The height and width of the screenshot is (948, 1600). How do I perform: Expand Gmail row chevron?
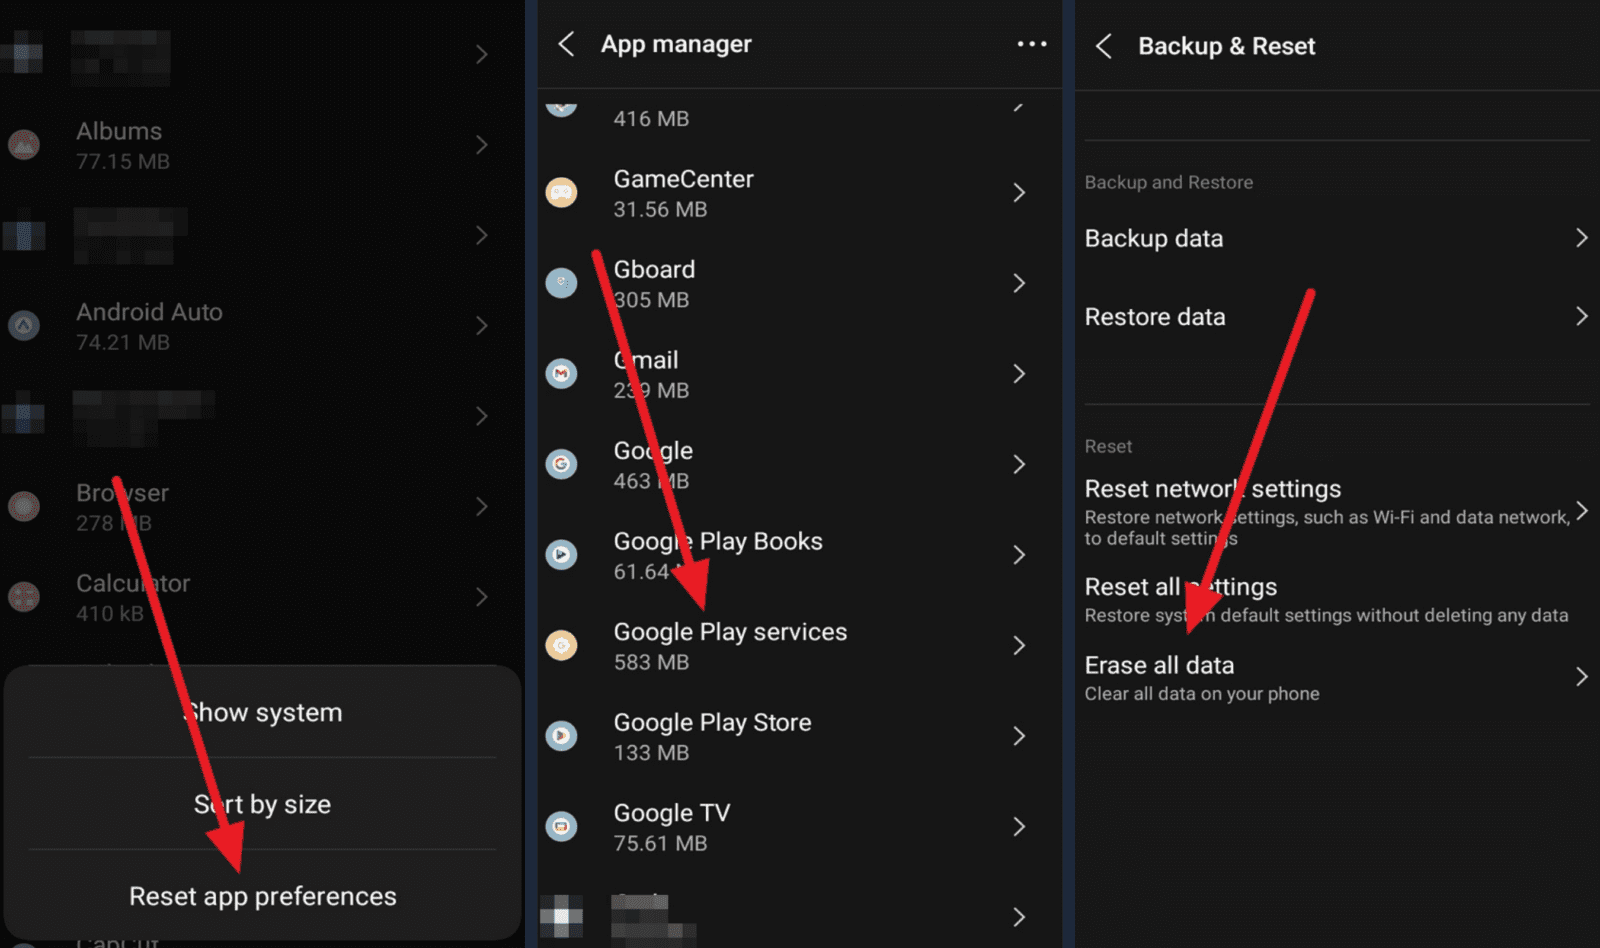click(x=1019, y=373)
